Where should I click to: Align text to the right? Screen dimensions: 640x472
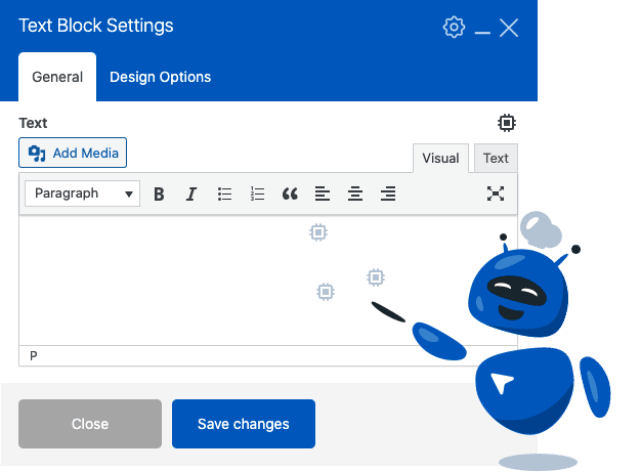click(x=388, y=194)
